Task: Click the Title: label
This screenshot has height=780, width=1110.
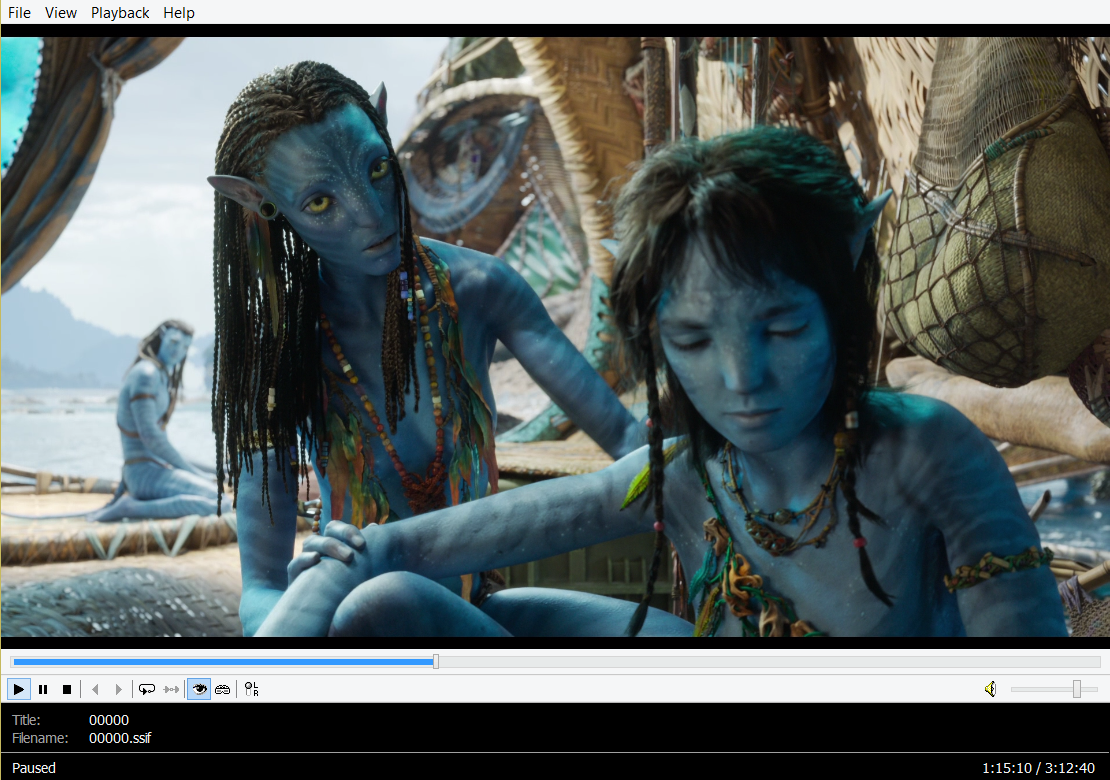Action: coord(26,720)
